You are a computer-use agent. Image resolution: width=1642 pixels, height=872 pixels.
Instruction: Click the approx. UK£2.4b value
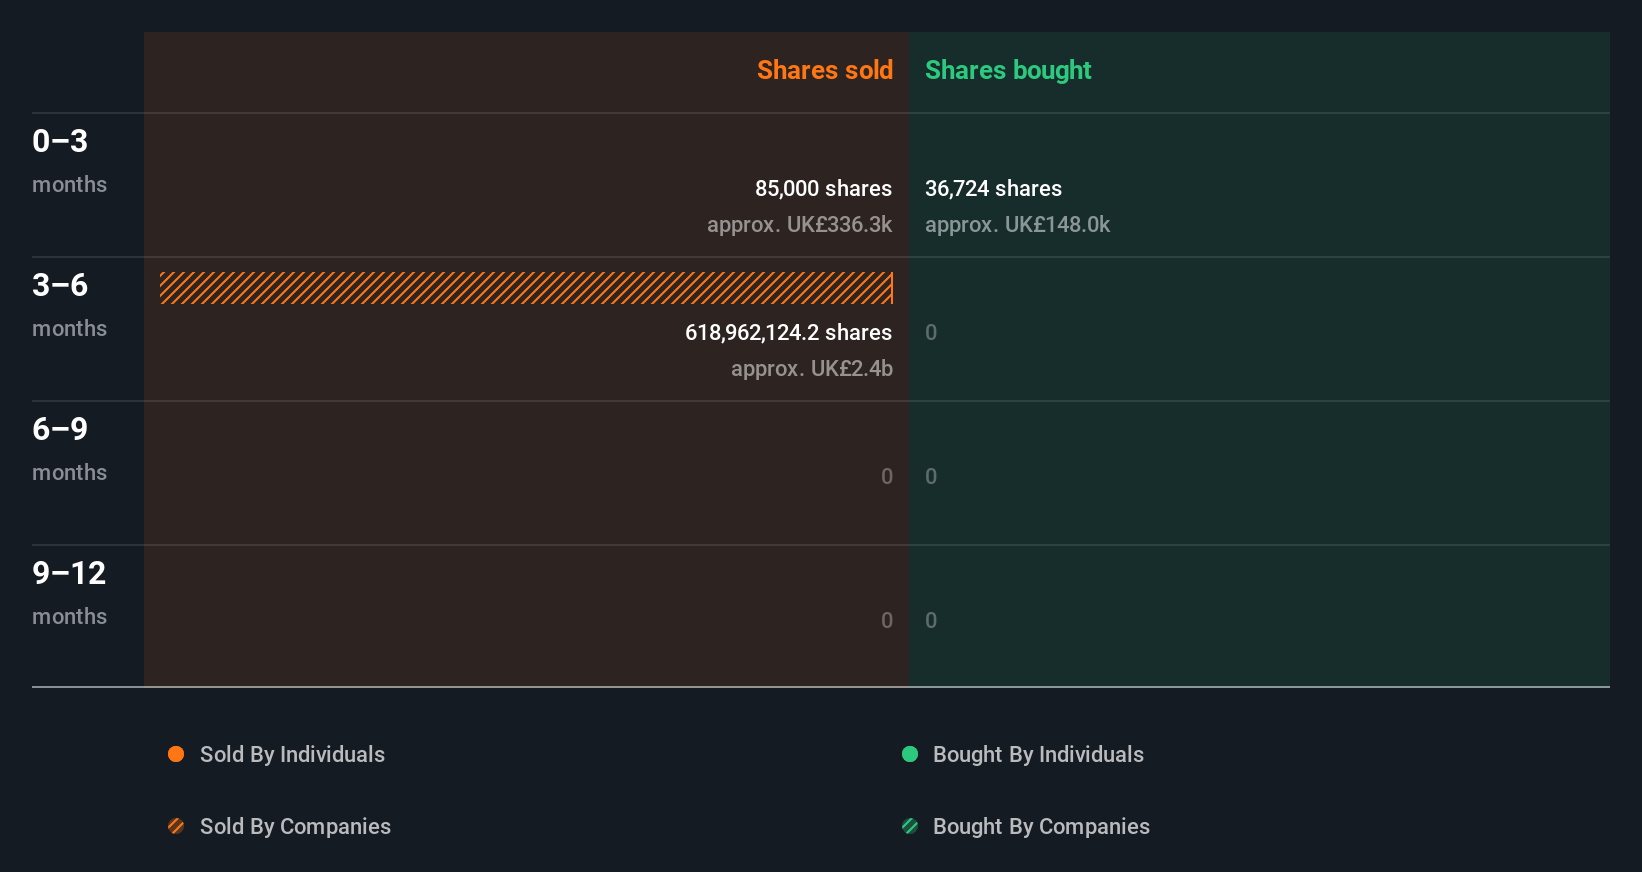pyautogui.click(x=812, y=368)
